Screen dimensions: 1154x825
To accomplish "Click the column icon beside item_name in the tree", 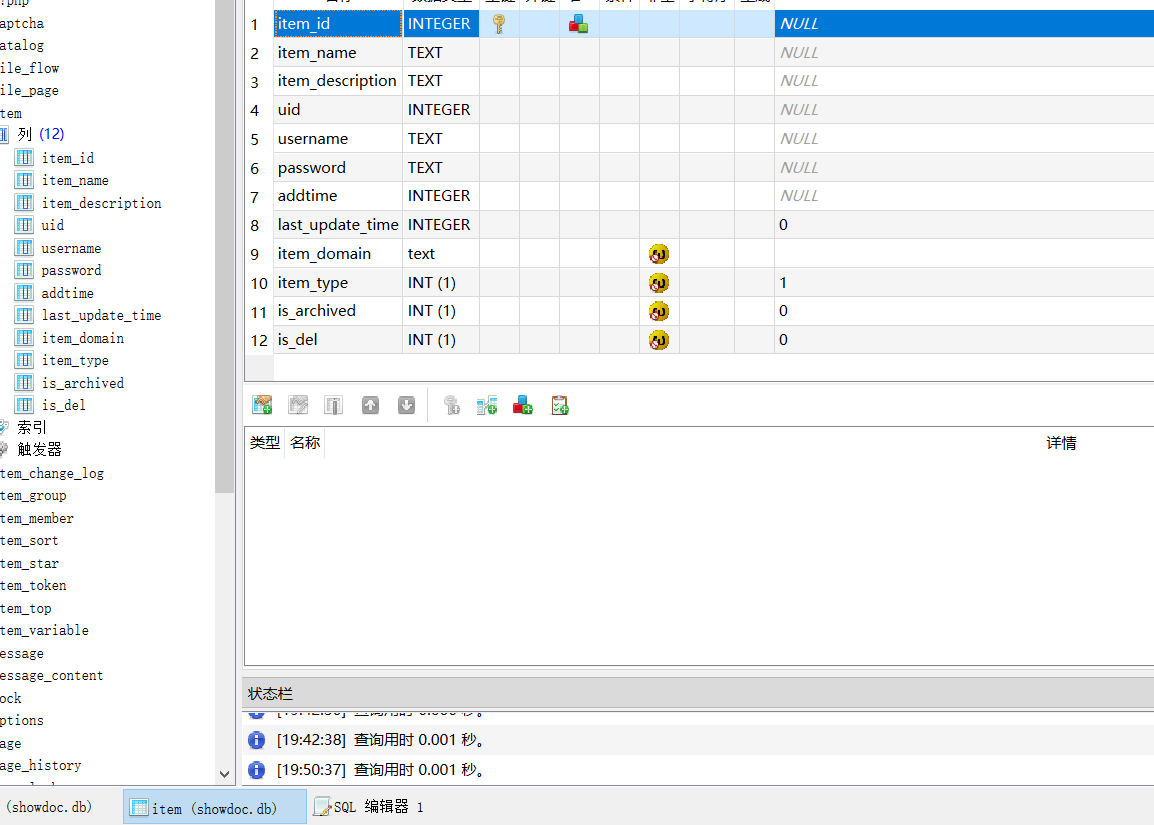I will coord(24,180).
